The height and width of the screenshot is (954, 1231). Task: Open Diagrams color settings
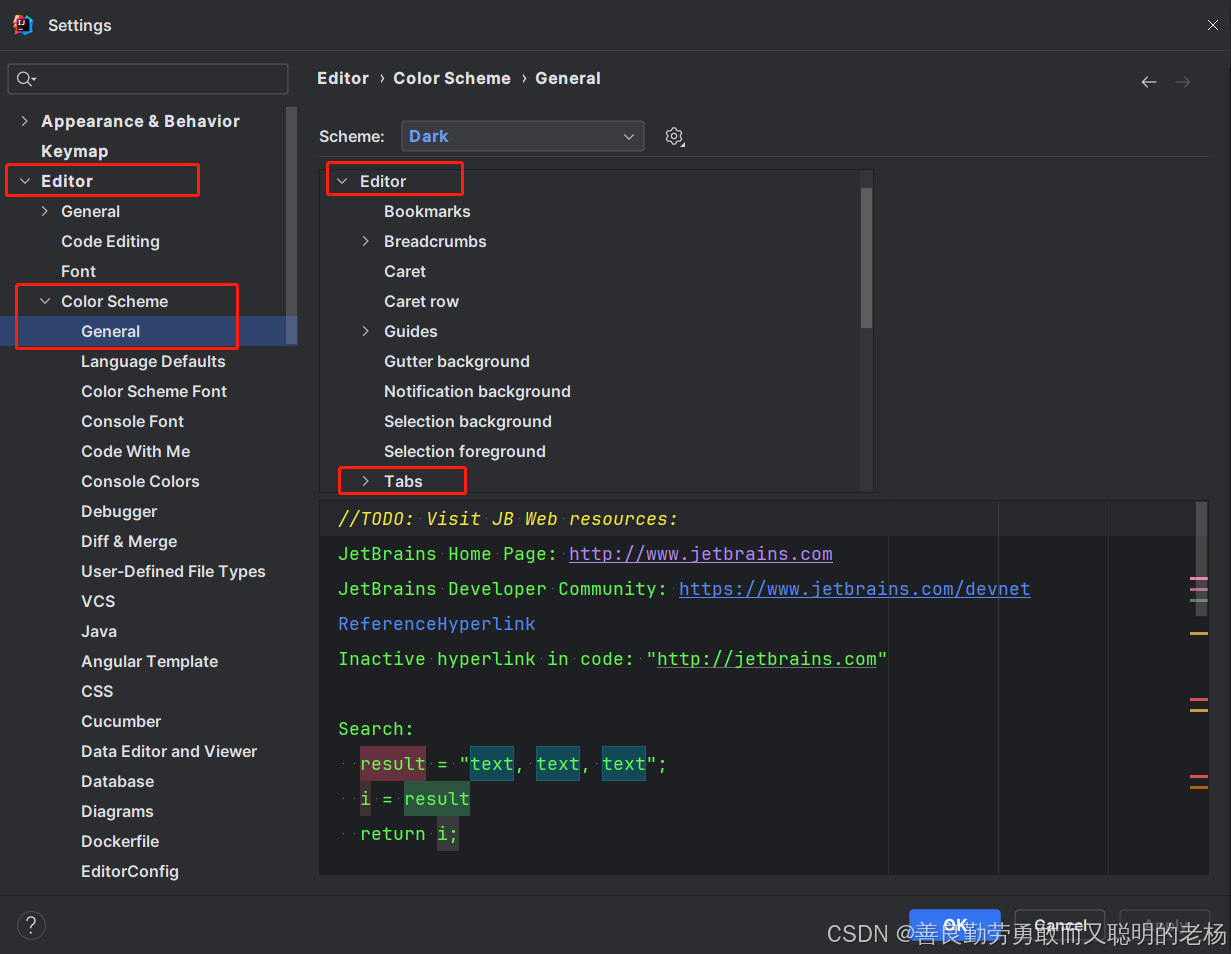(x=117, y=811)
